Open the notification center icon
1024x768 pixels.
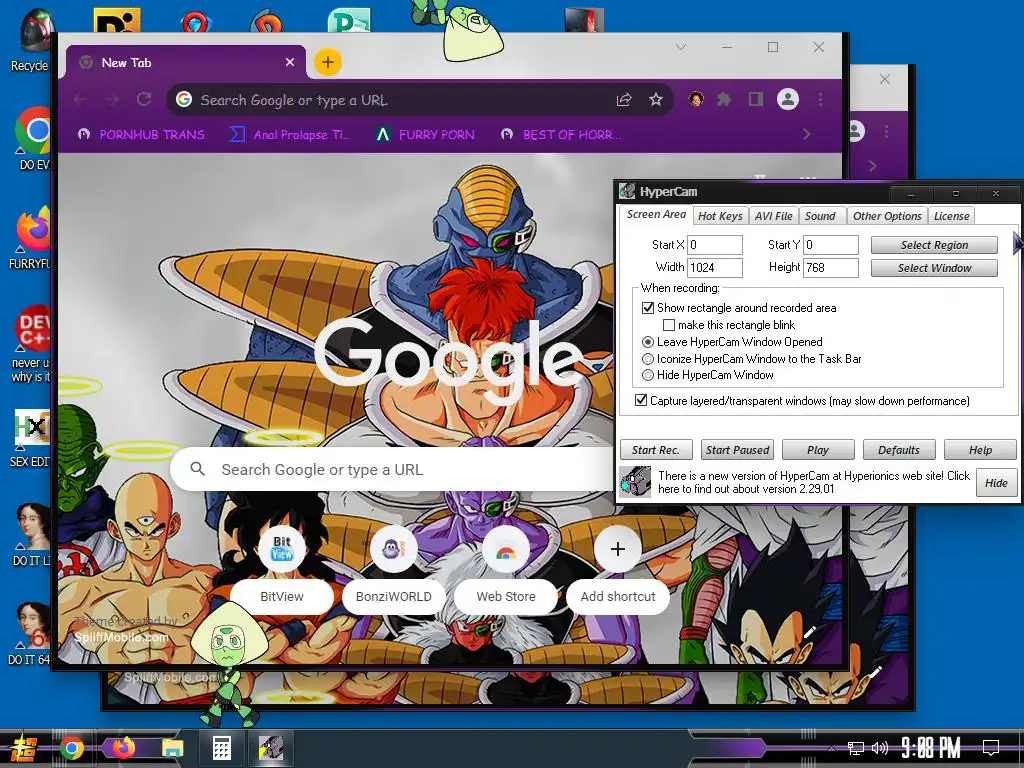tap(991, 747)
